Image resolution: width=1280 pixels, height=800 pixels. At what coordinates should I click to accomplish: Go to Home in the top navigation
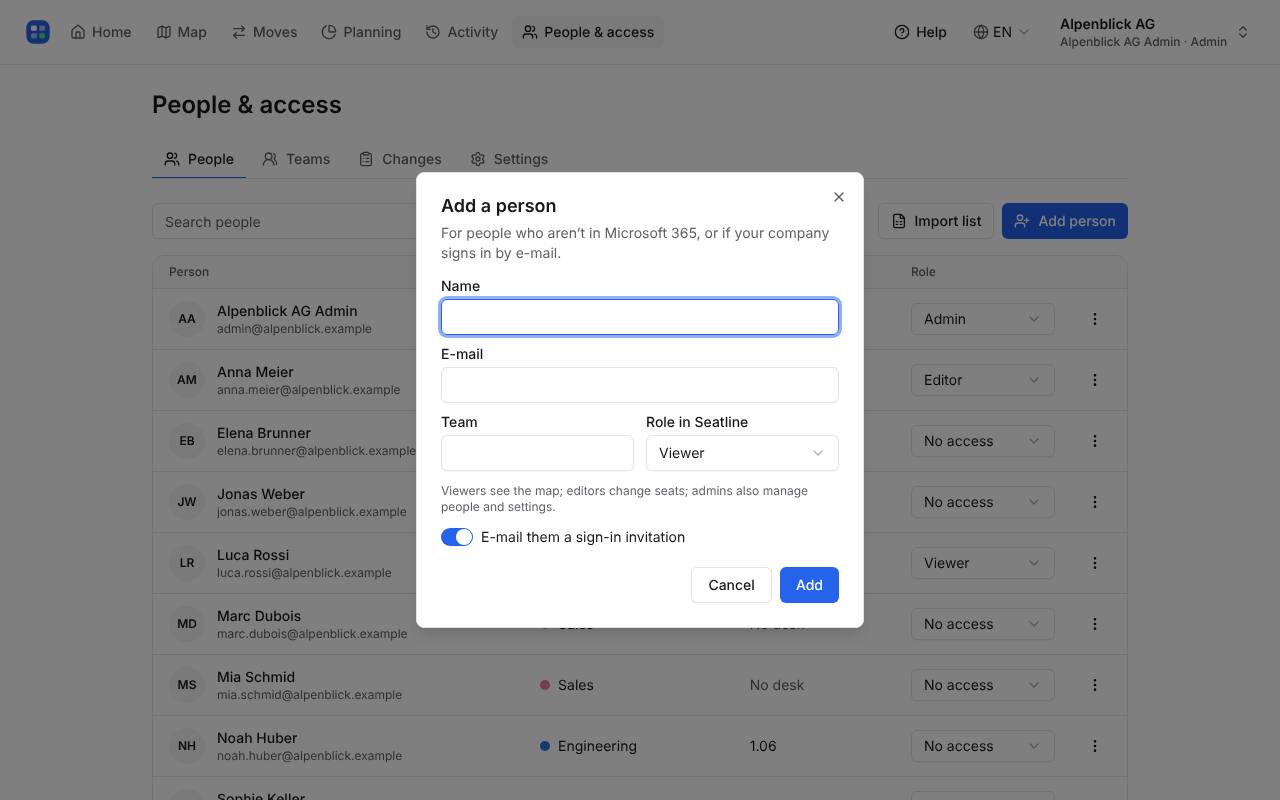coord(101,32)
